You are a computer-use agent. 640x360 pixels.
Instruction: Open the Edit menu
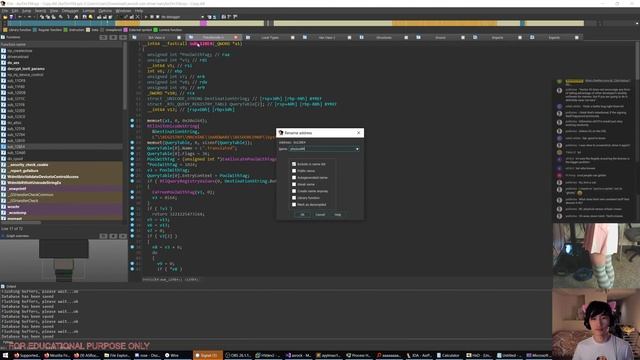point(15,11)
